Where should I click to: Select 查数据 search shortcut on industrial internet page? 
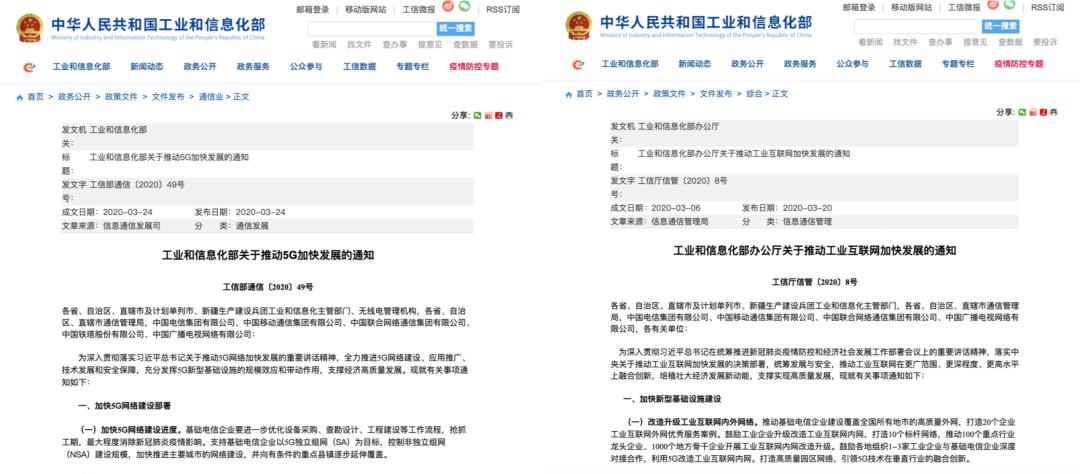[1010, 42]
